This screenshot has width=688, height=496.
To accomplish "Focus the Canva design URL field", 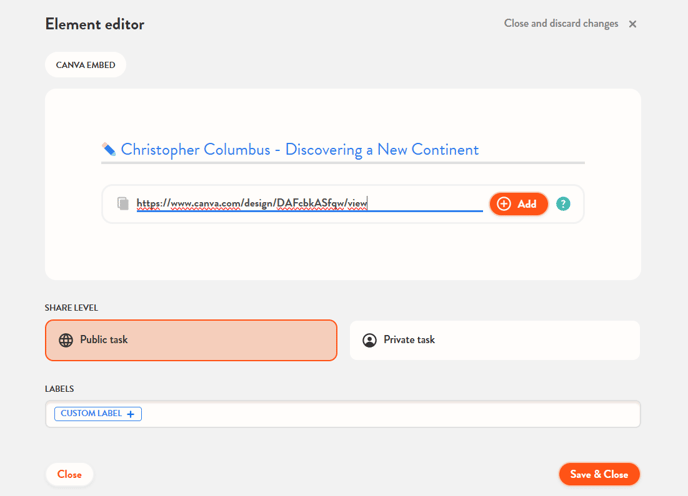I will [309, 203].
